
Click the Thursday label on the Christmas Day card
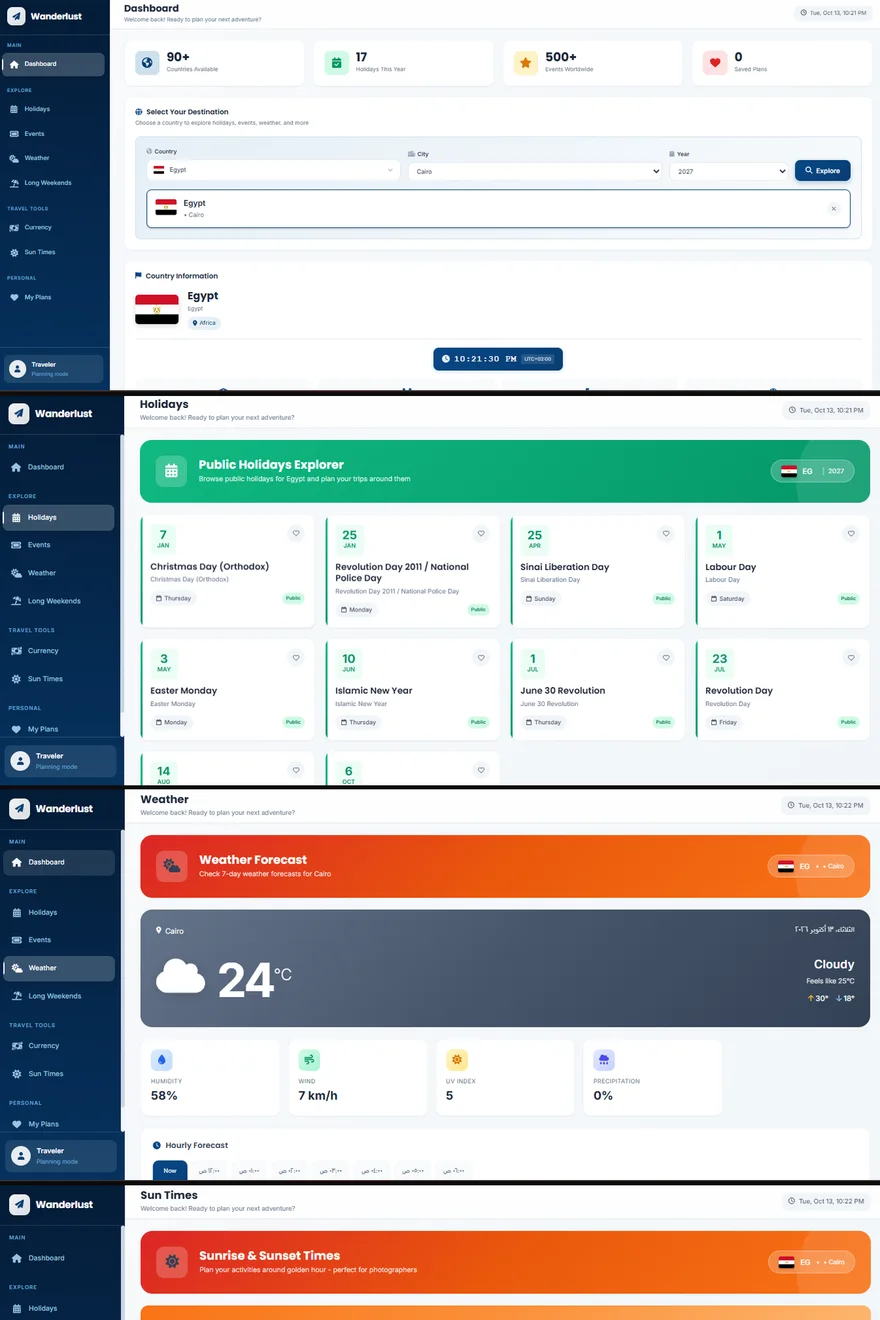click(x=172, y=598)
